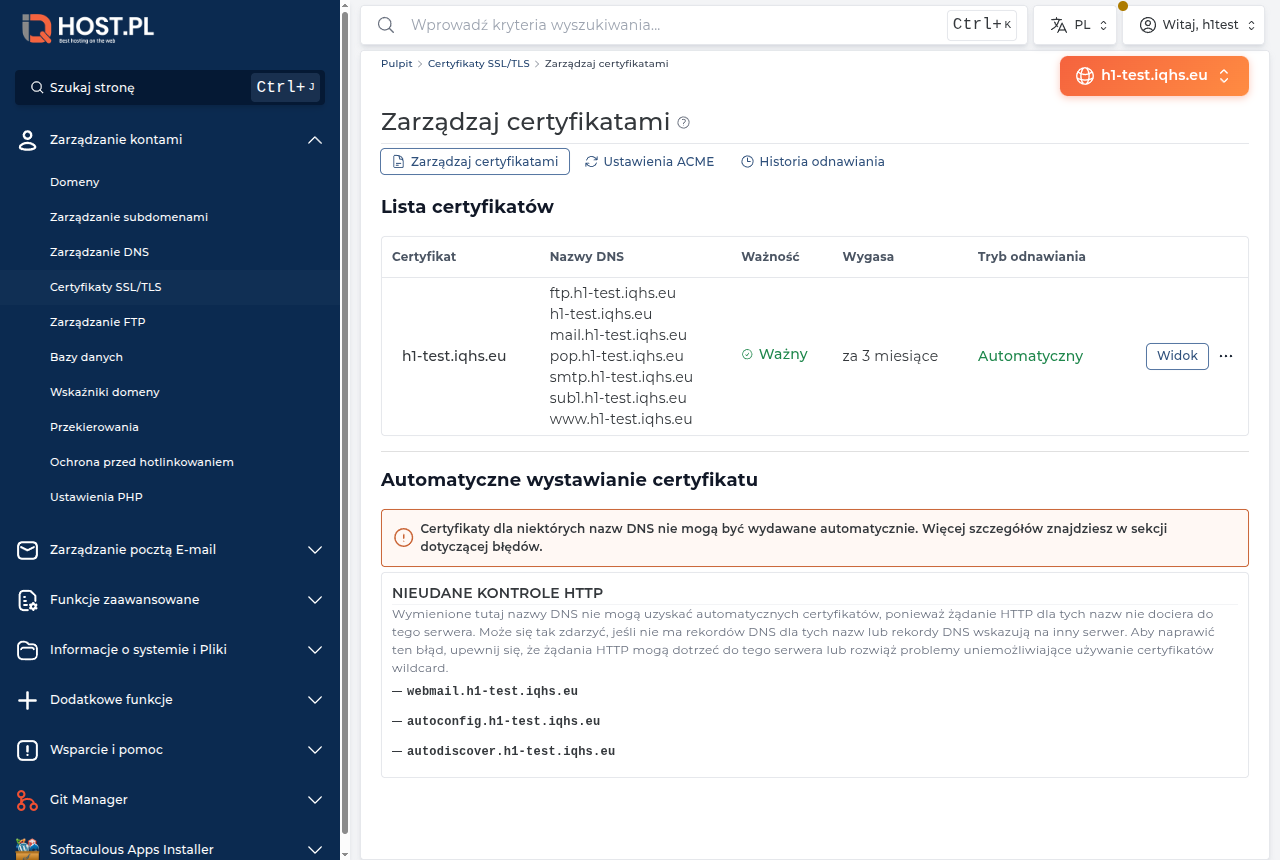Open the Witaj, h1test user menu
The height and width of the screenshot is (860, 1280).
point(1194,25)
